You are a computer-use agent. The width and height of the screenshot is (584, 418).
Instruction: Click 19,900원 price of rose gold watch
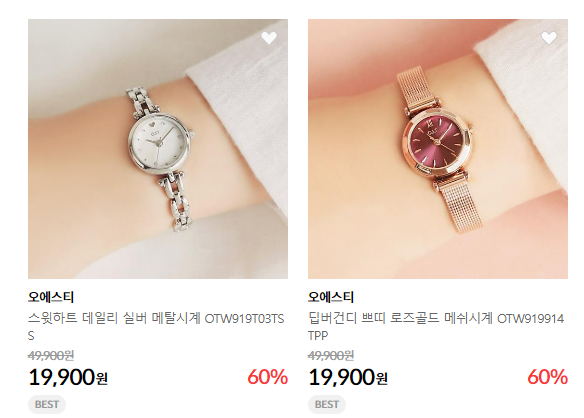click(x=348, y=377)
